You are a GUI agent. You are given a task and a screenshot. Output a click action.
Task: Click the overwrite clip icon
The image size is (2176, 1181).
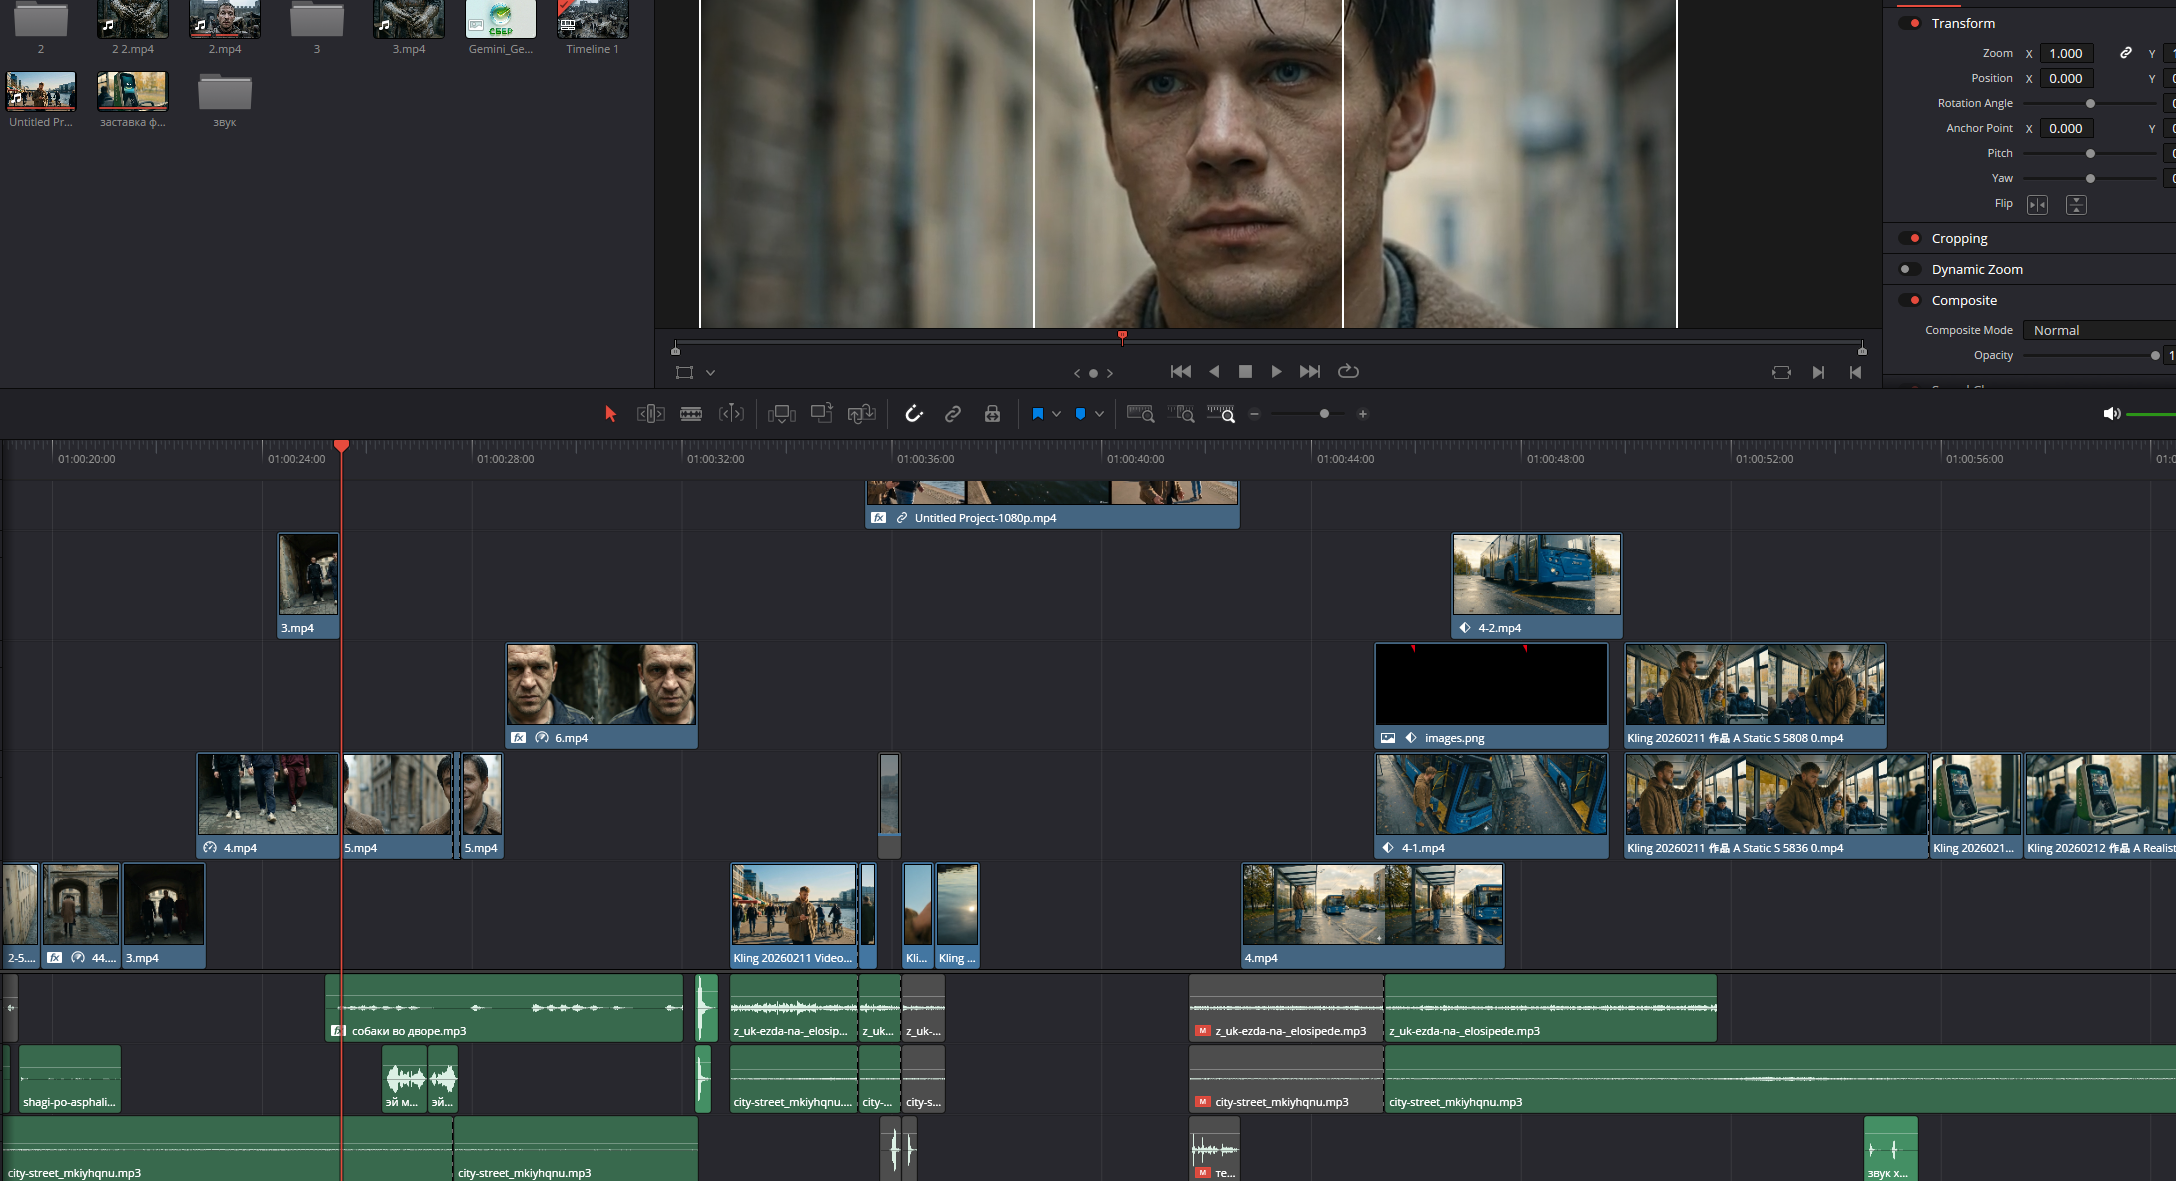click(821, 414)
